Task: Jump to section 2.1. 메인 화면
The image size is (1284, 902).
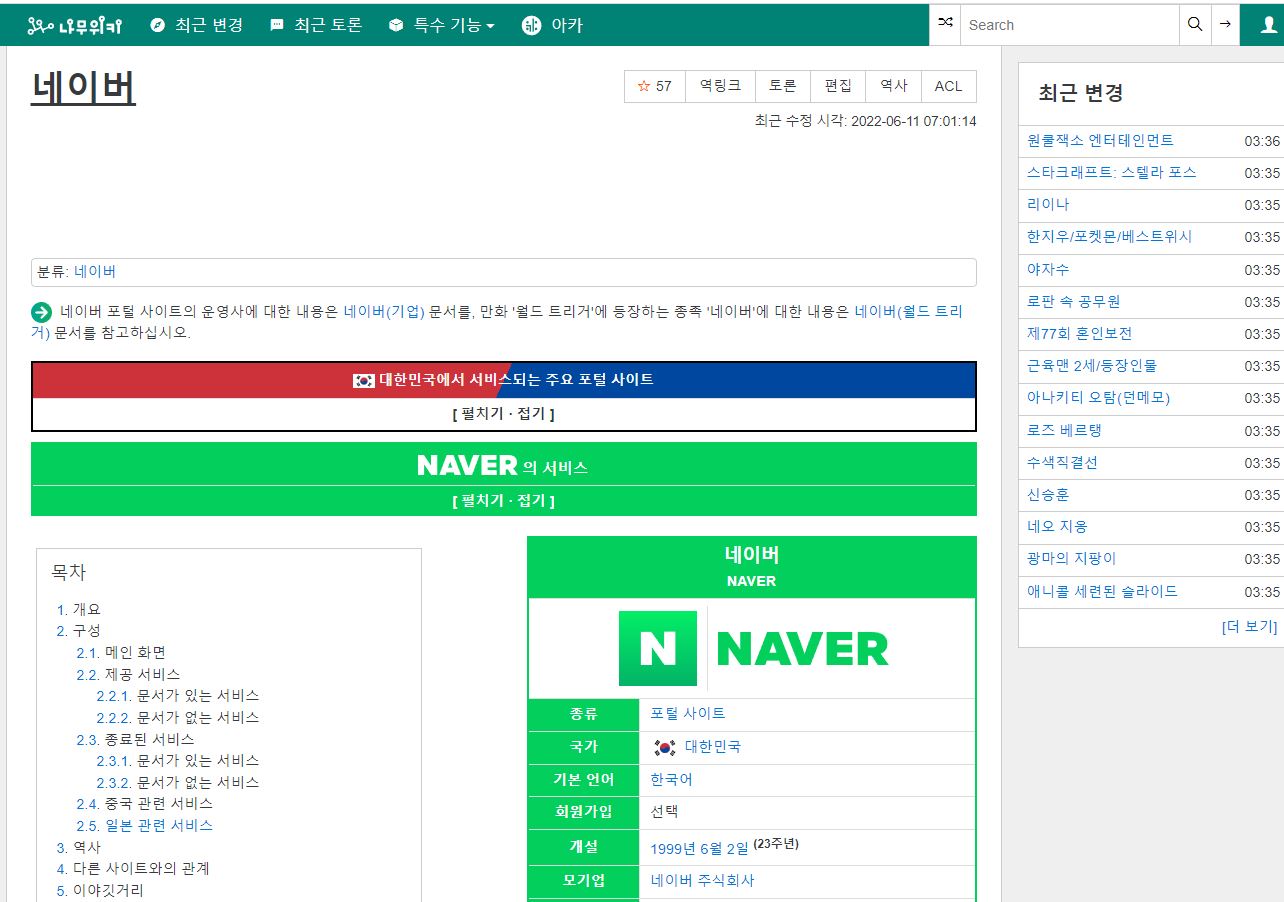Action: 121,652
